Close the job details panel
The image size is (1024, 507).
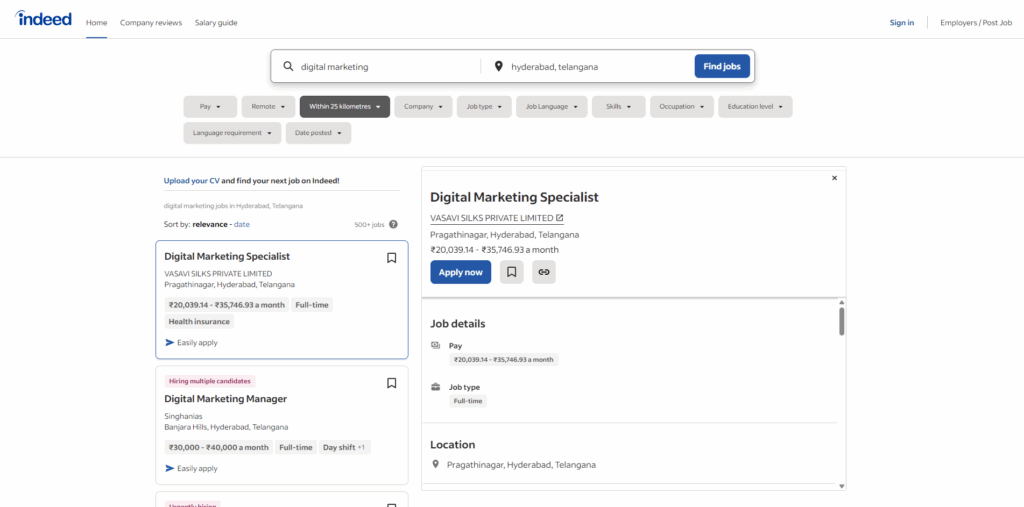point(834,178)
